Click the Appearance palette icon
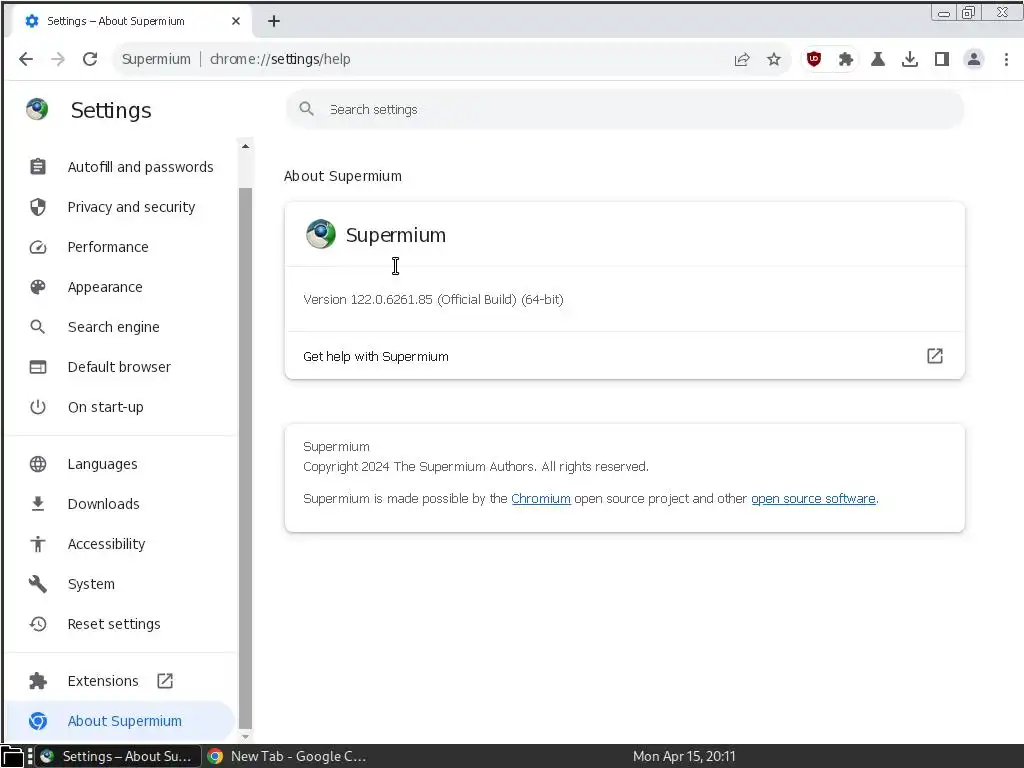 (x=38, y=287)
